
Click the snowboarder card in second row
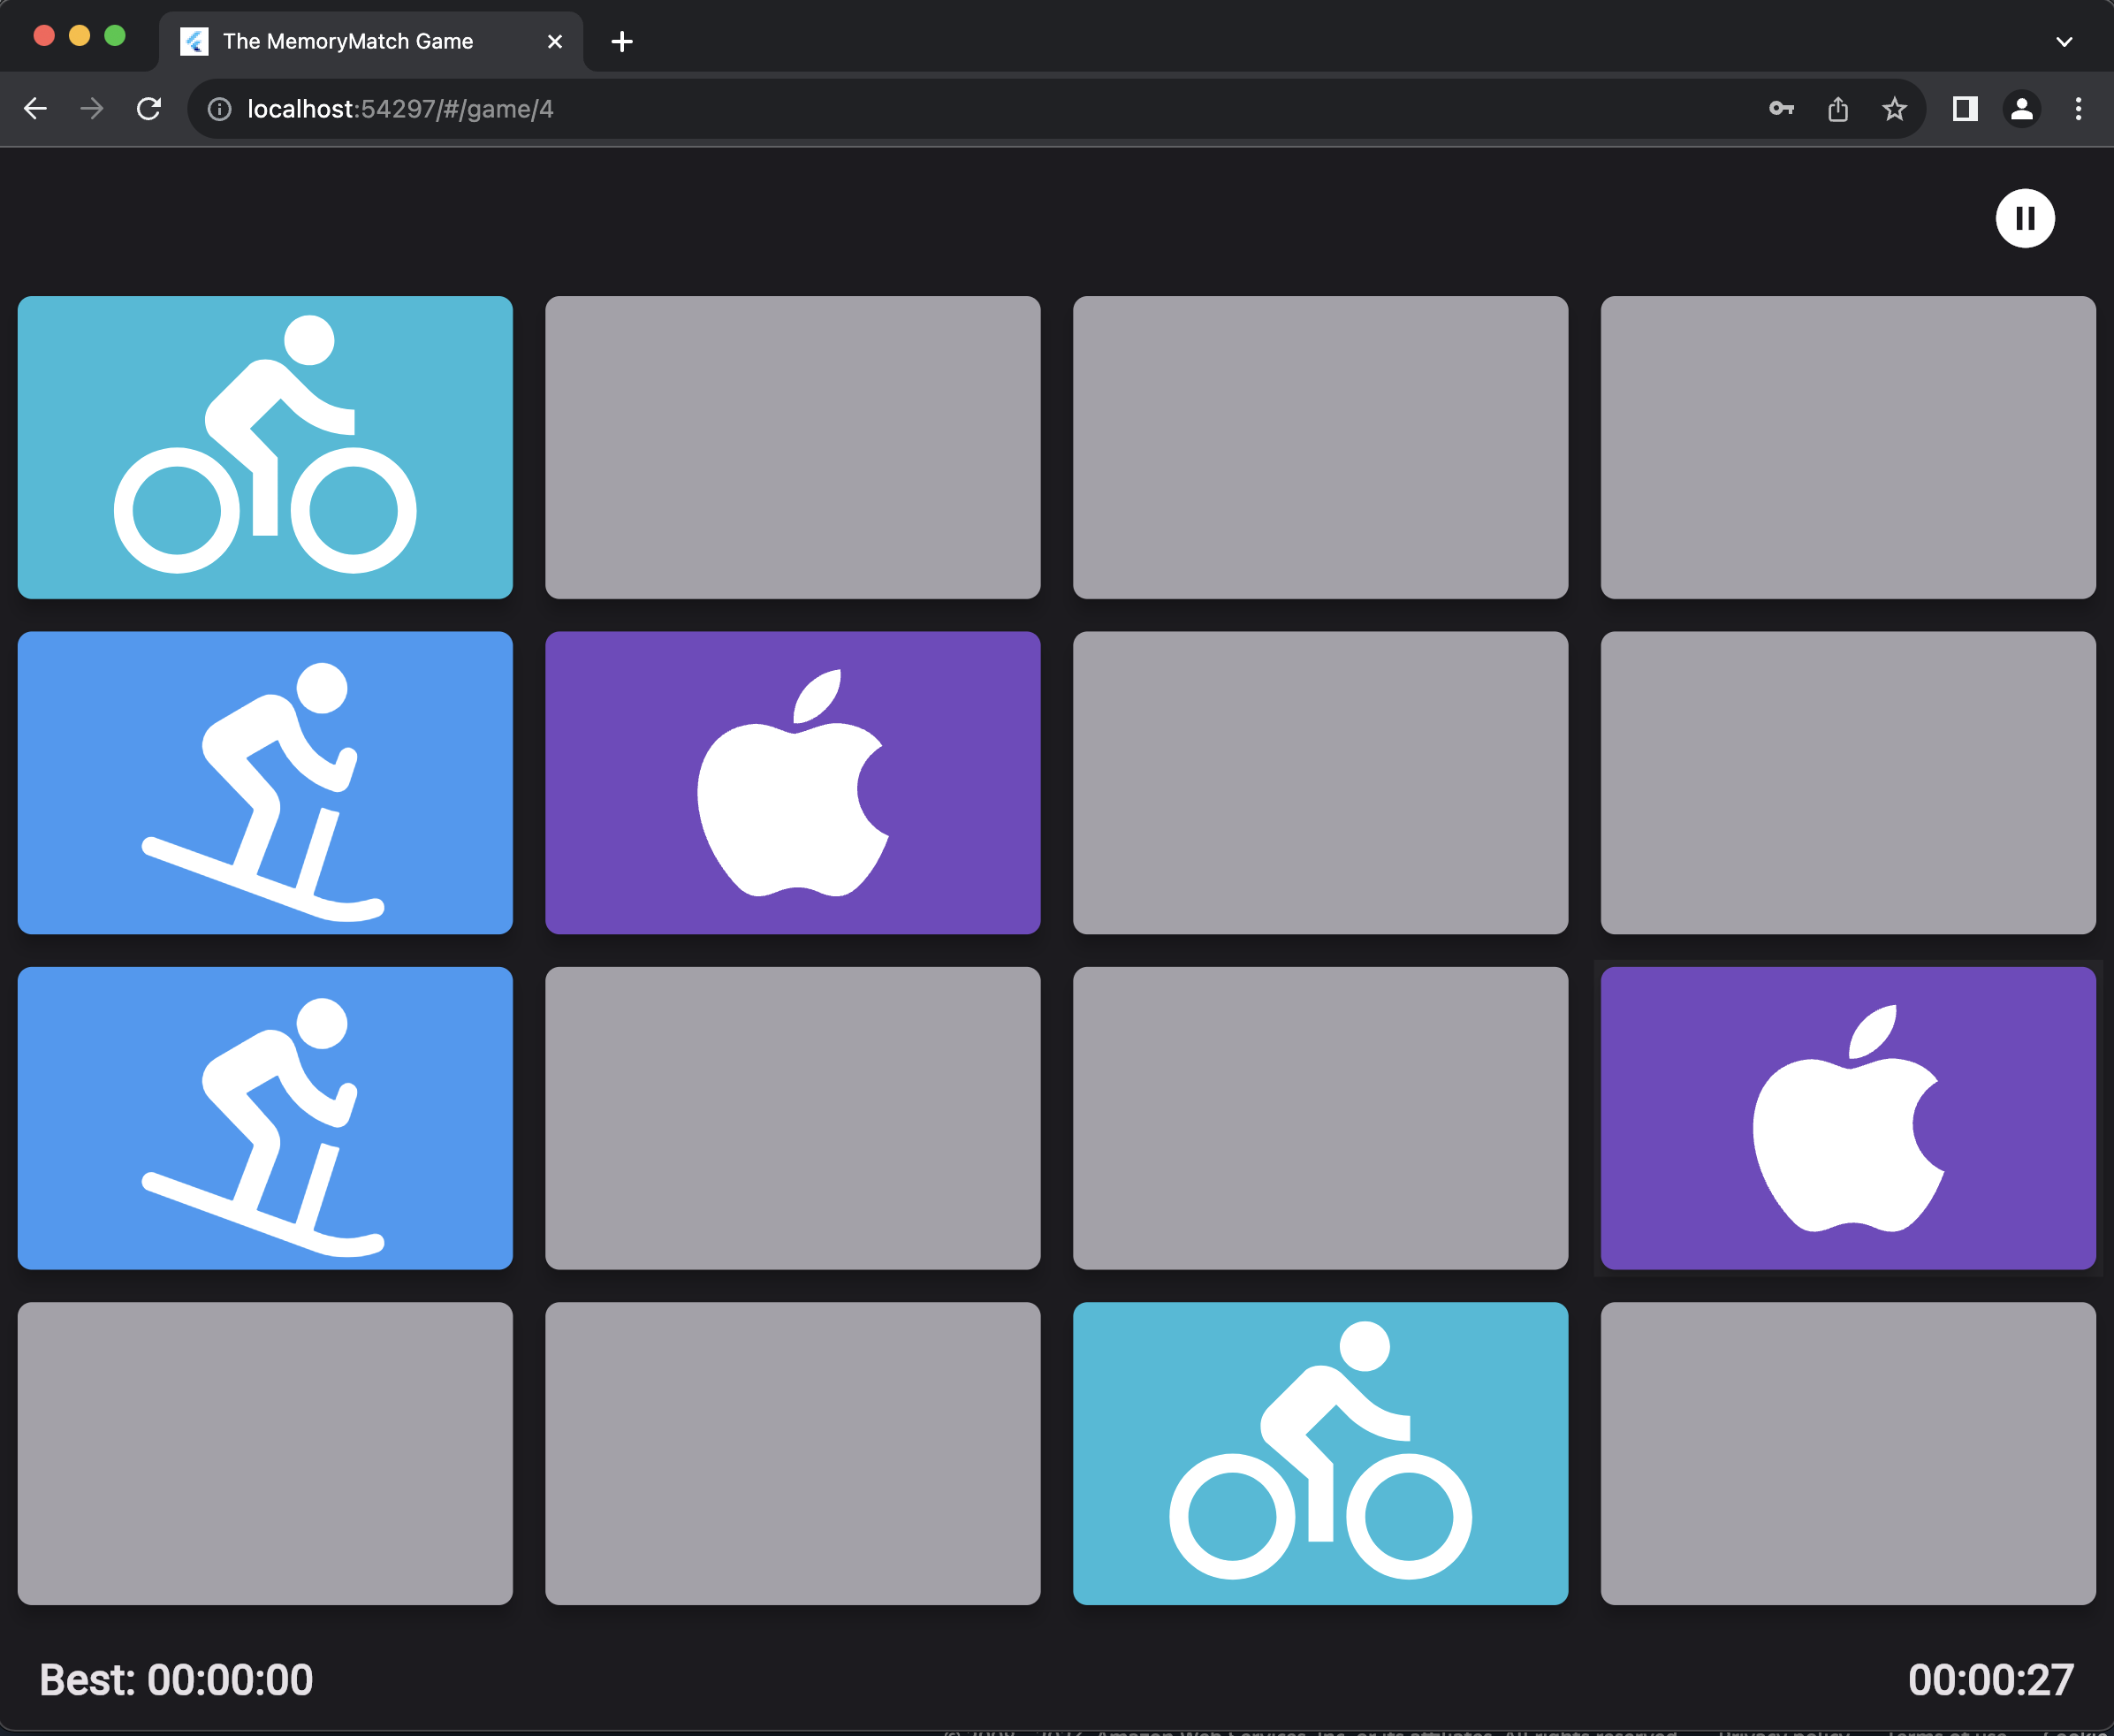click(265, 782)
